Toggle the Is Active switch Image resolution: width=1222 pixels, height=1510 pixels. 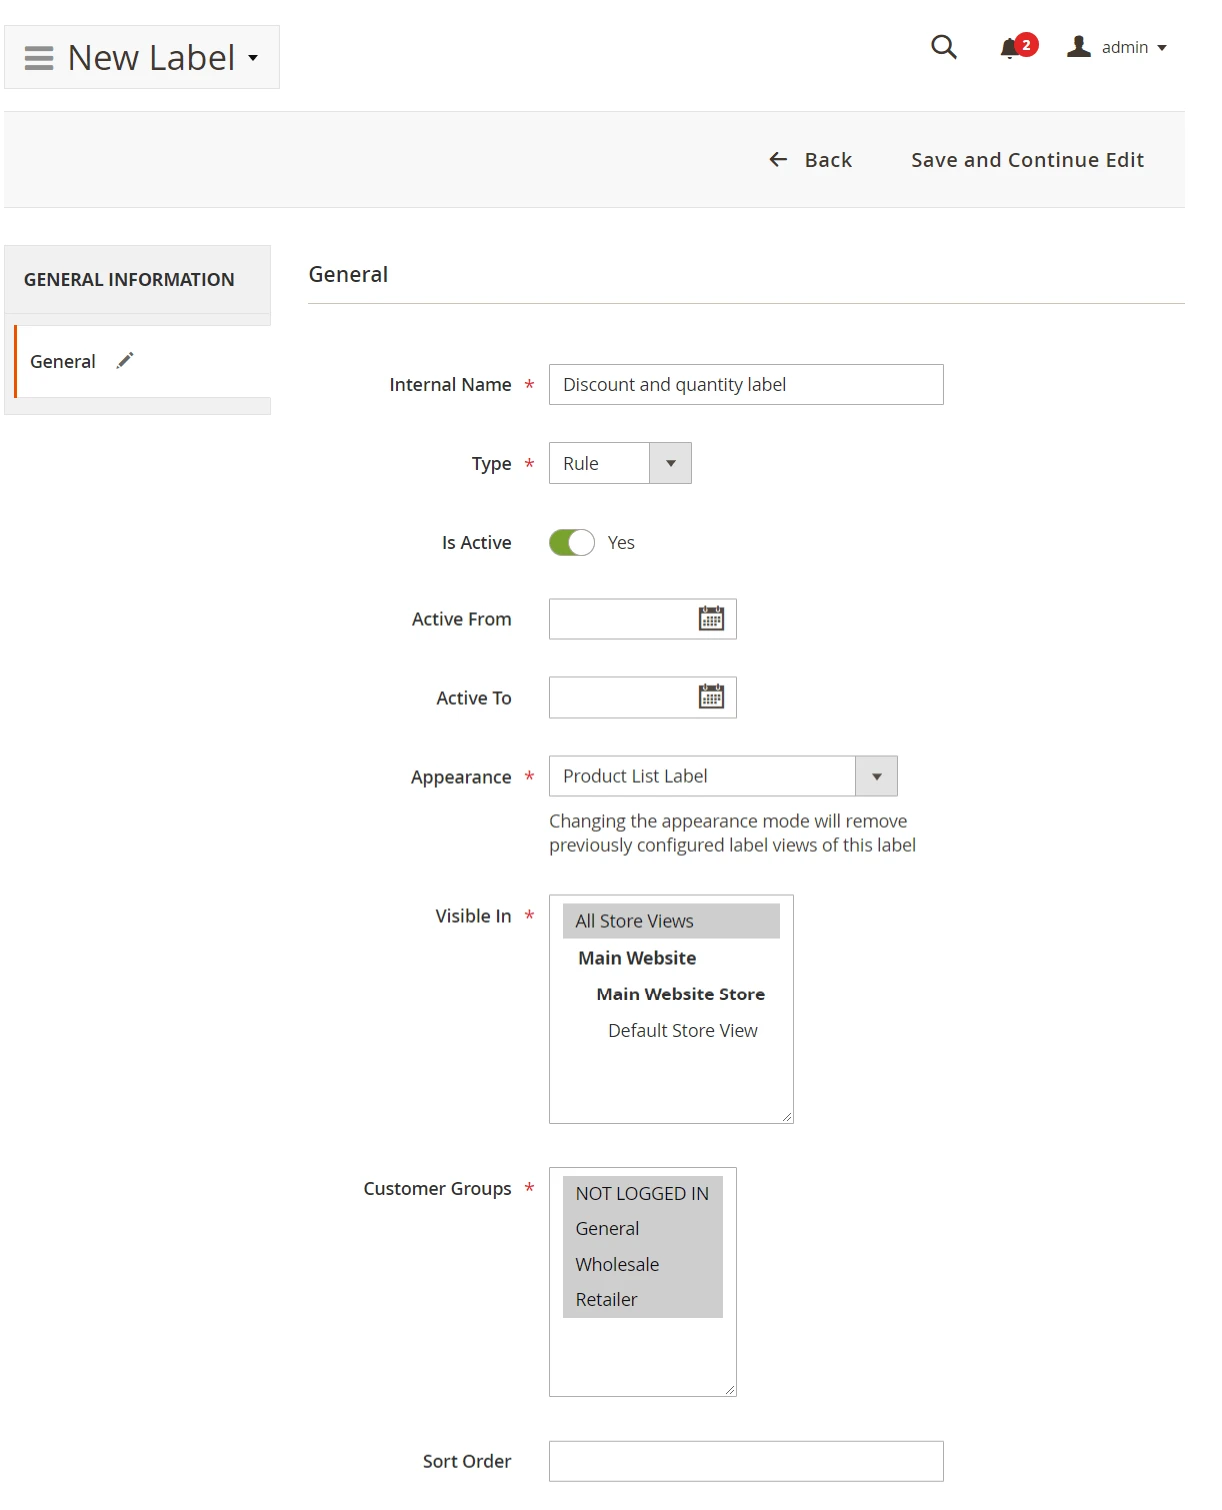[572, 542]
